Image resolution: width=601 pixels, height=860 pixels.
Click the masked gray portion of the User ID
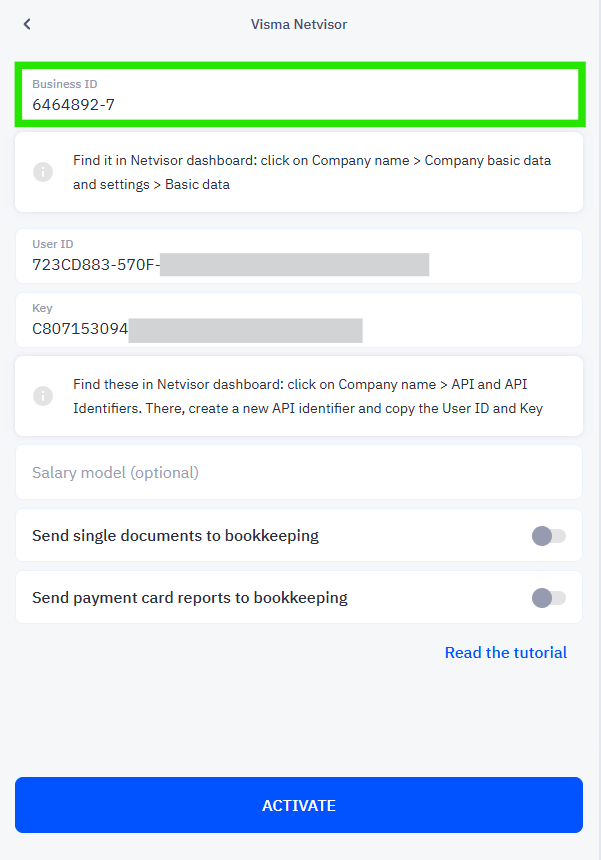click(x=294, y=264)
